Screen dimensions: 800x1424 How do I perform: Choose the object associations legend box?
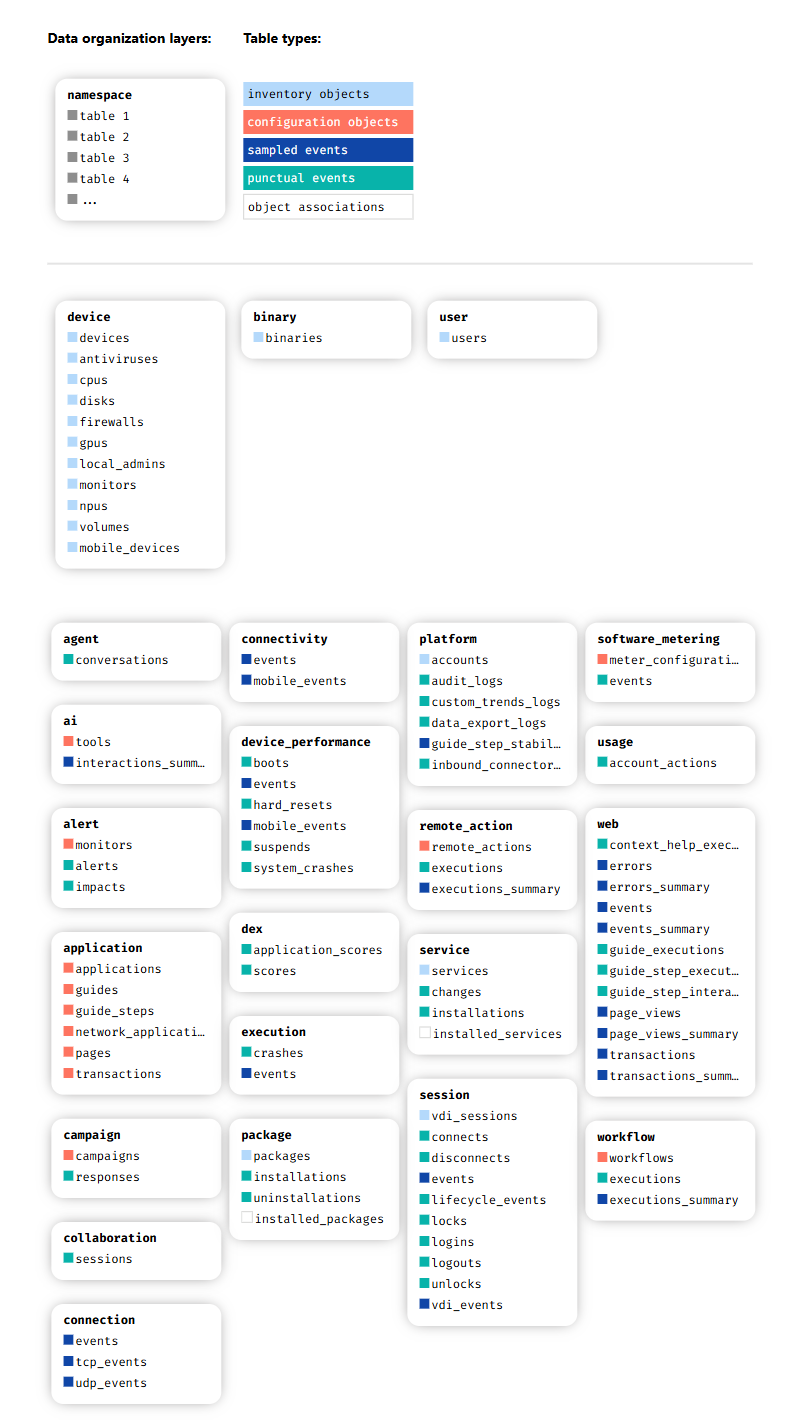(328, 207)
